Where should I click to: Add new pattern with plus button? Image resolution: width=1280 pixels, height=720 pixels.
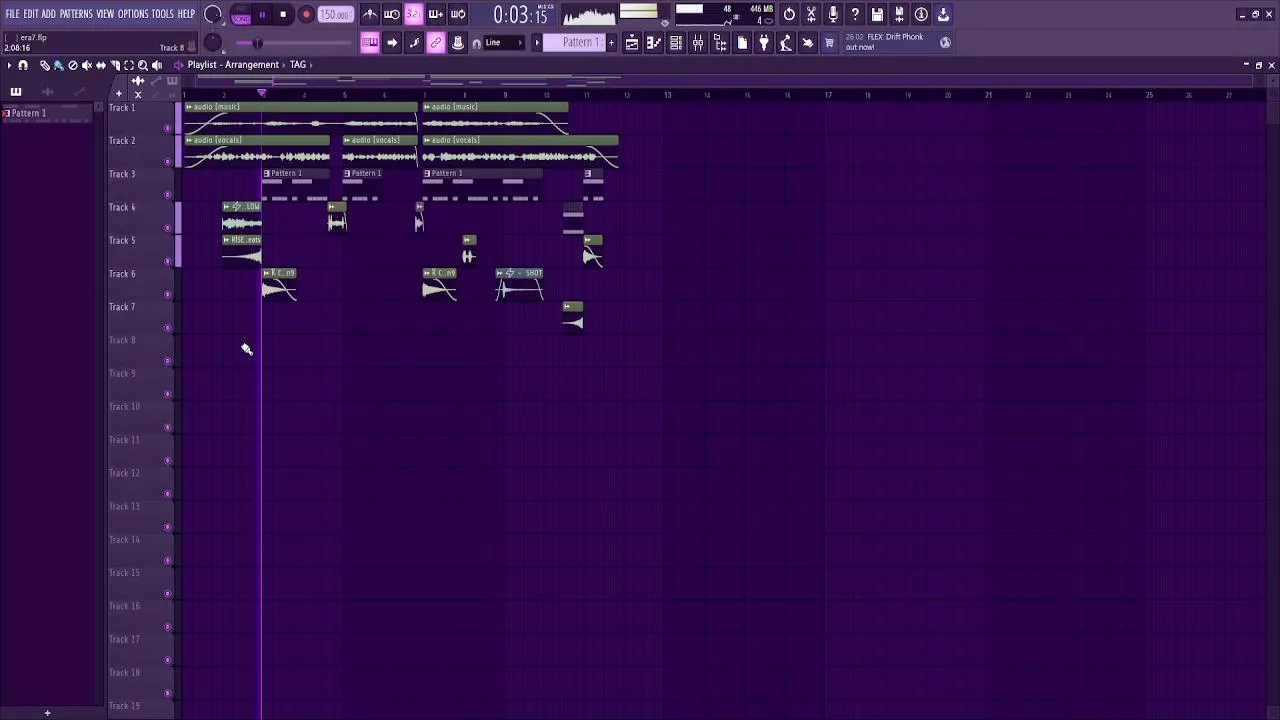611,42
